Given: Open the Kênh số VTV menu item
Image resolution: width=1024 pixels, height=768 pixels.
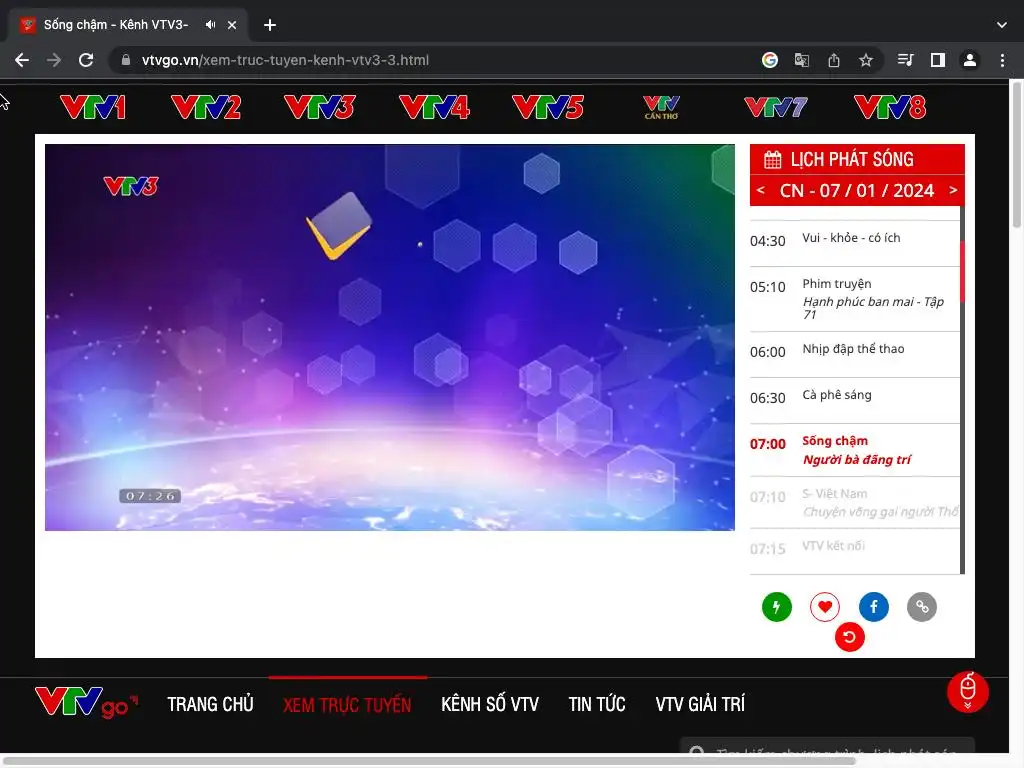Looking at the screenshot, I should (490, 704).
